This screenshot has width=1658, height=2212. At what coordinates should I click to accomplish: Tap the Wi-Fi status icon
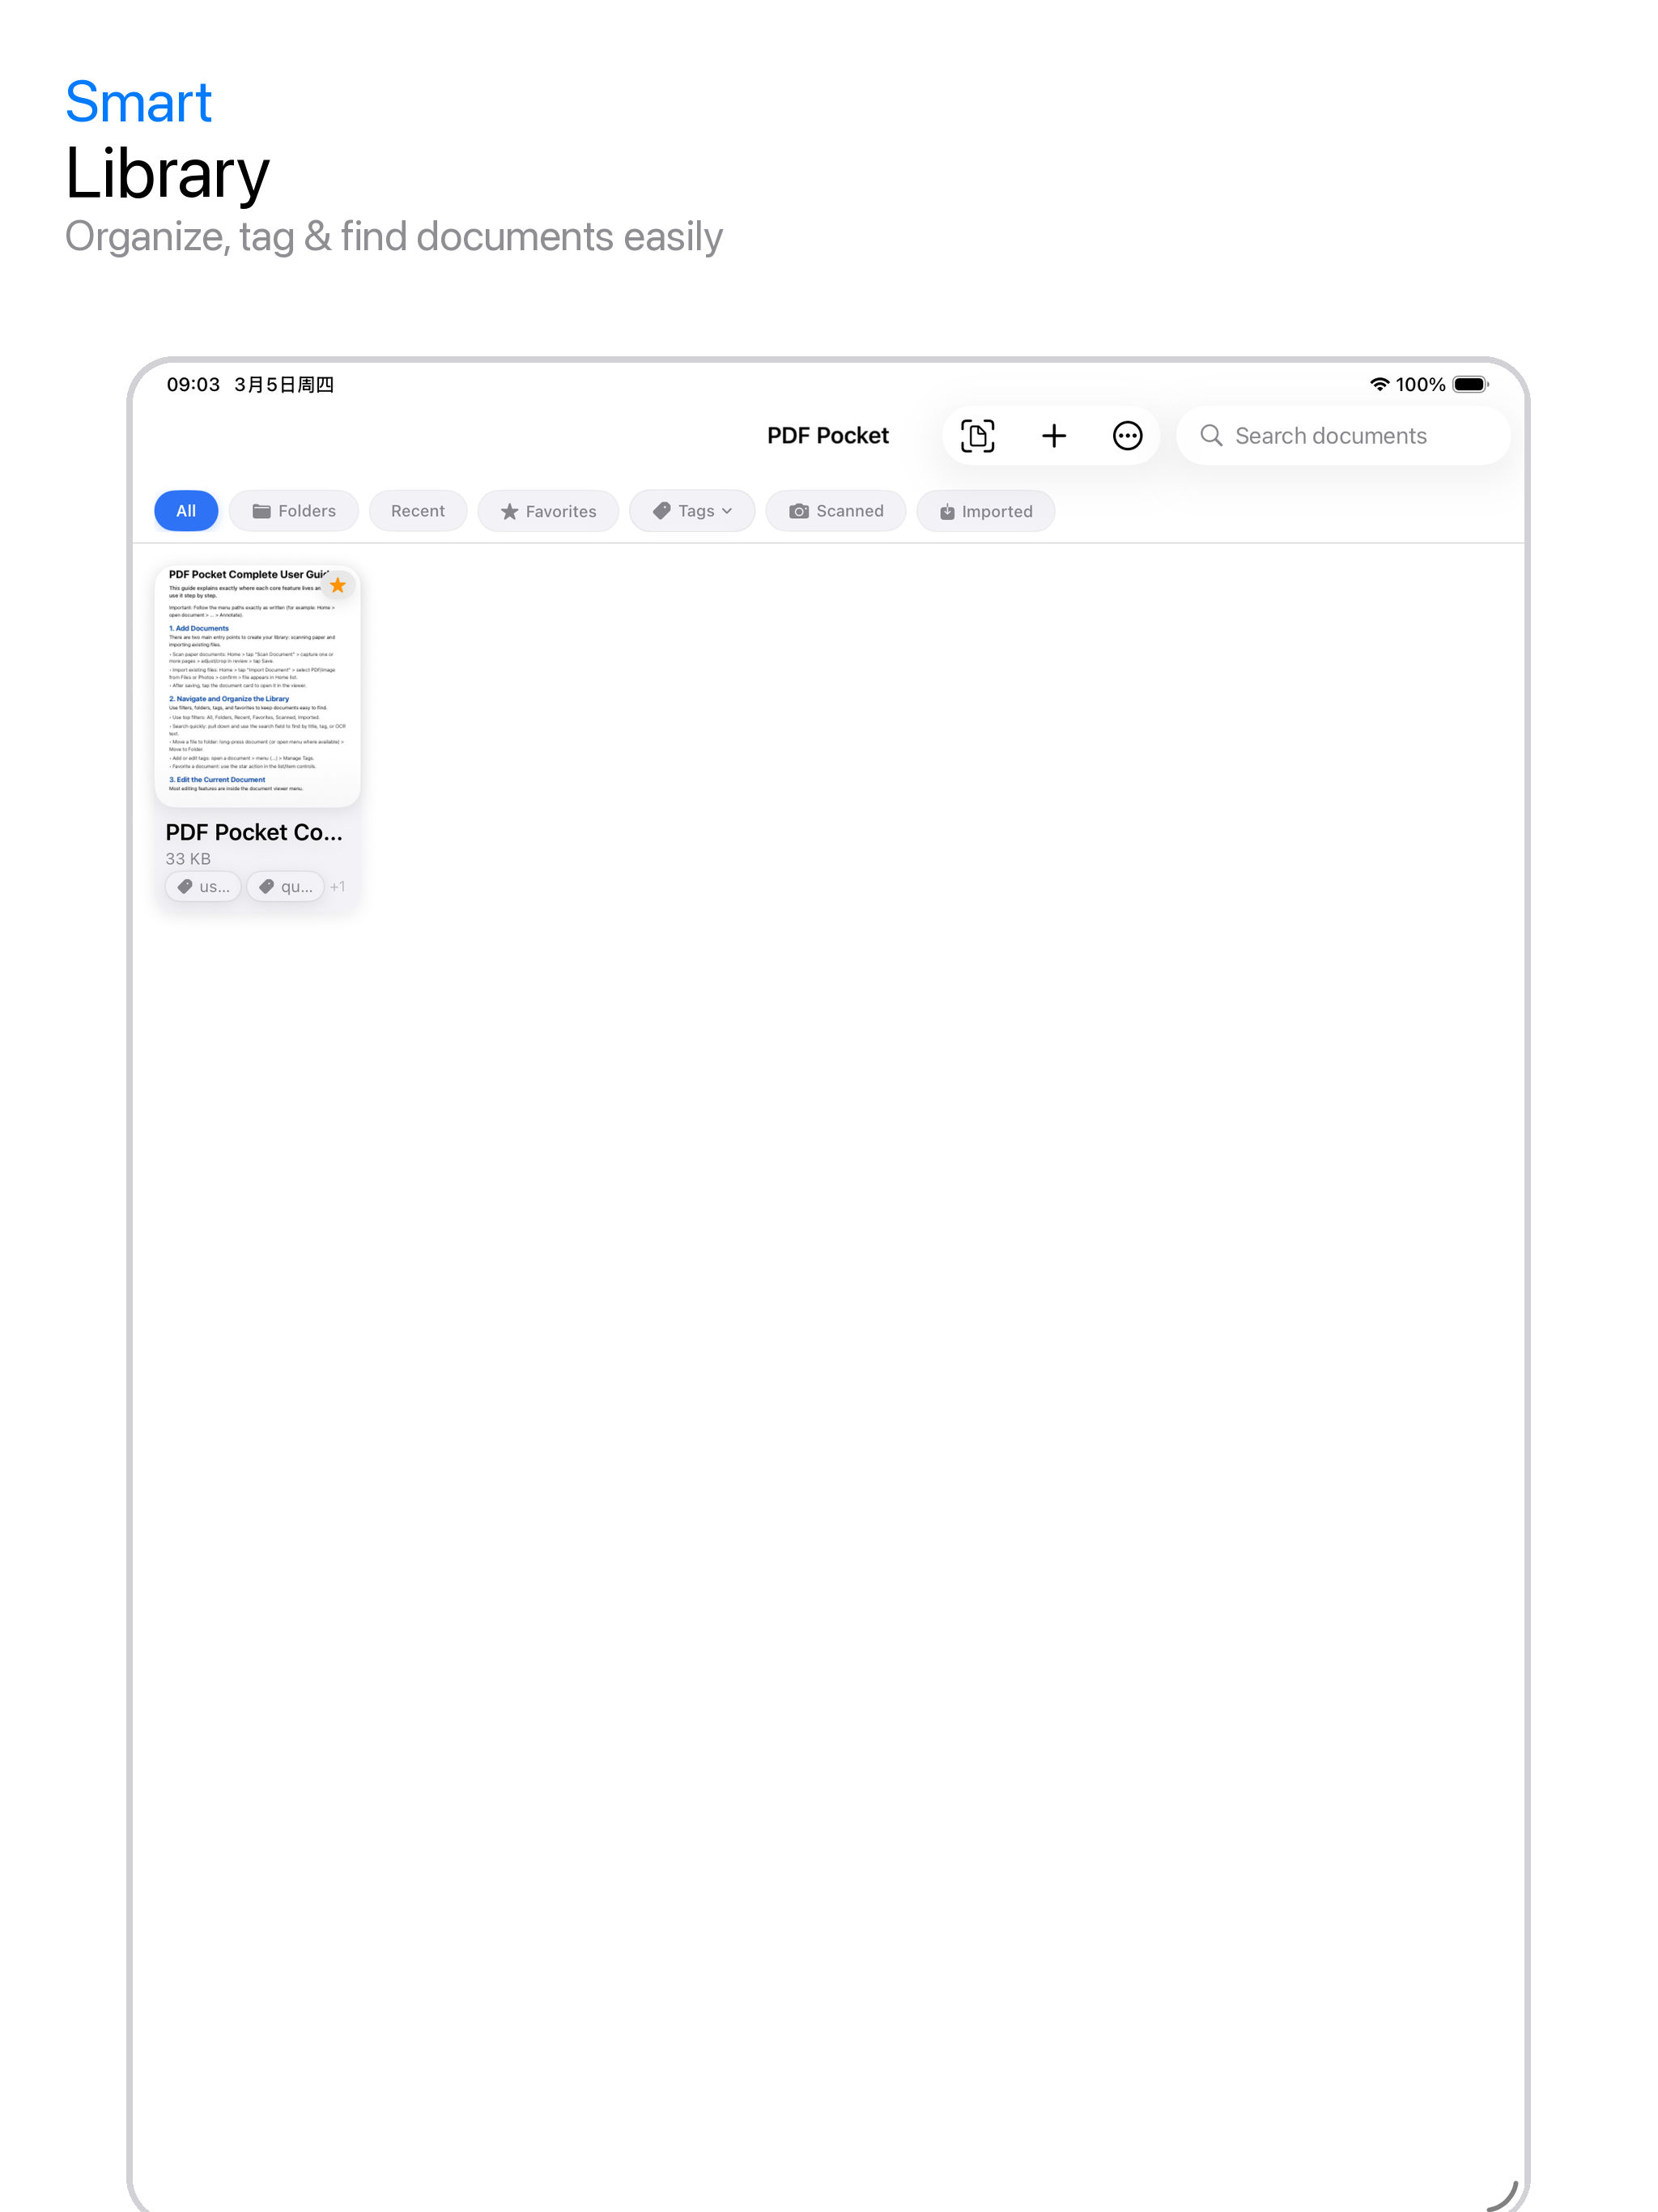pyautogui.click(x=1380, y=384)
